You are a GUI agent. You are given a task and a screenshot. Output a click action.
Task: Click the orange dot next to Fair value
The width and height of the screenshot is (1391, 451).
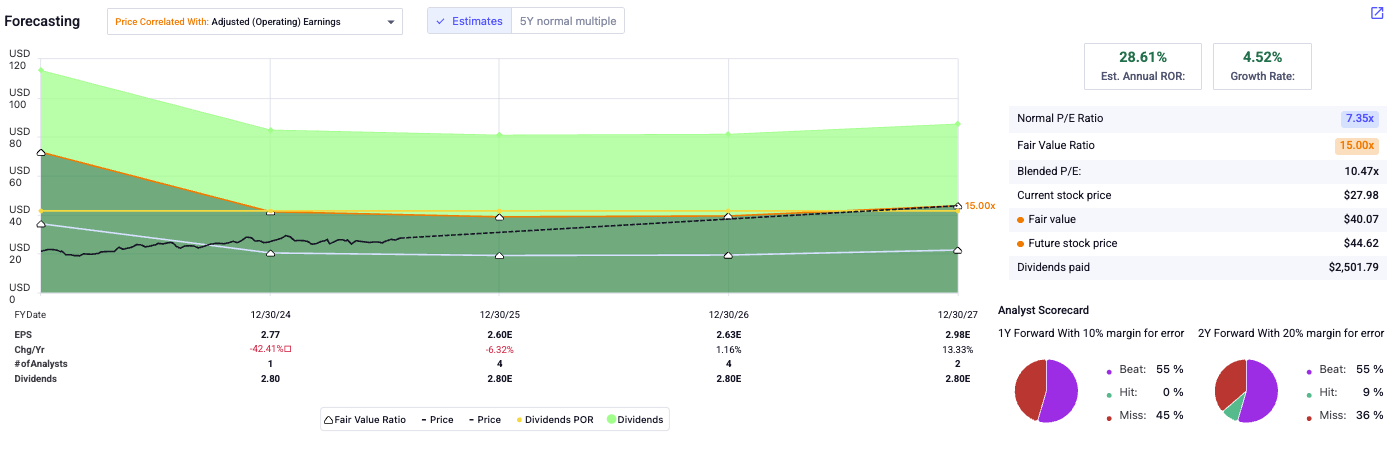pyautogui.click(x=1020, y=219)
